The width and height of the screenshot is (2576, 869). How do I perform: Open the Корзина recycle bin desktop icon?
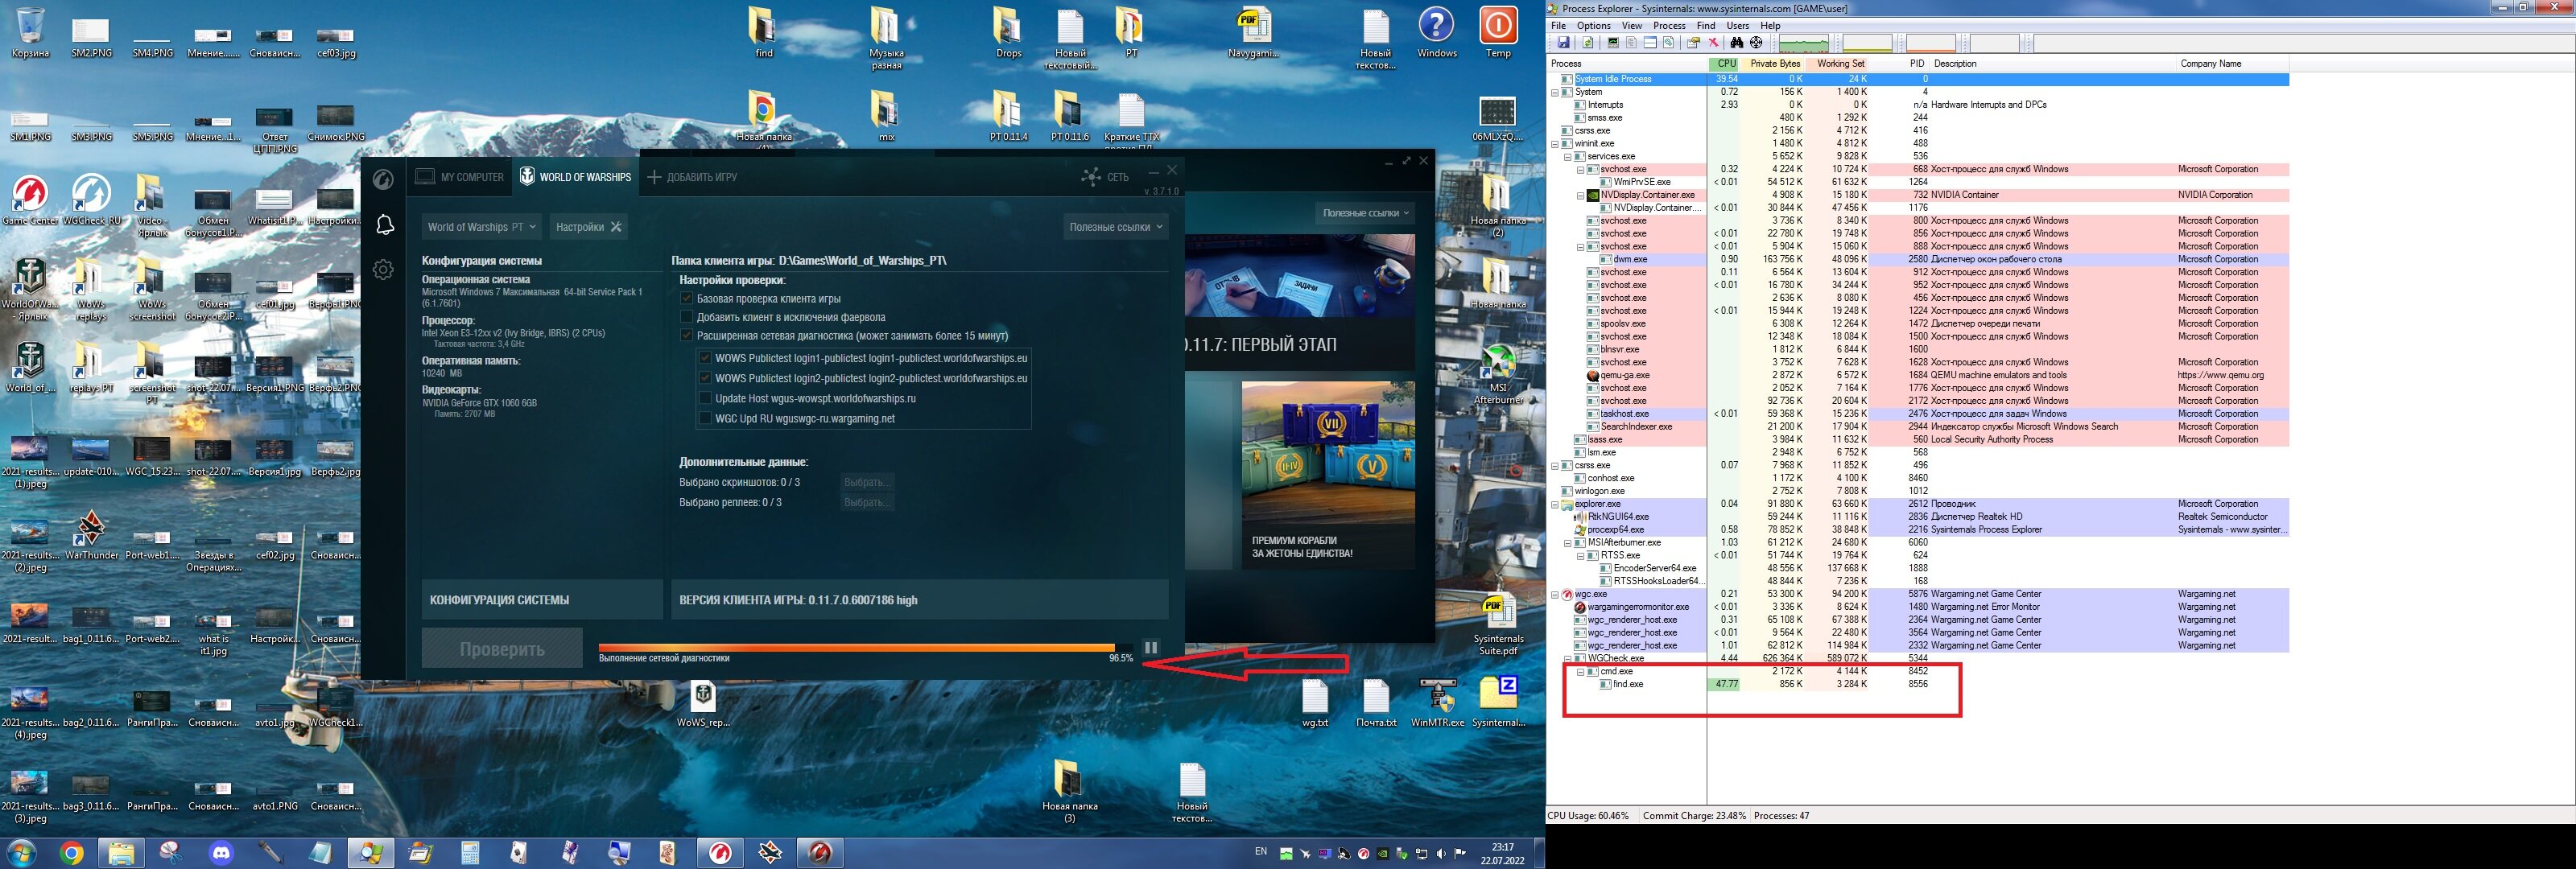[x=31, y=33]
